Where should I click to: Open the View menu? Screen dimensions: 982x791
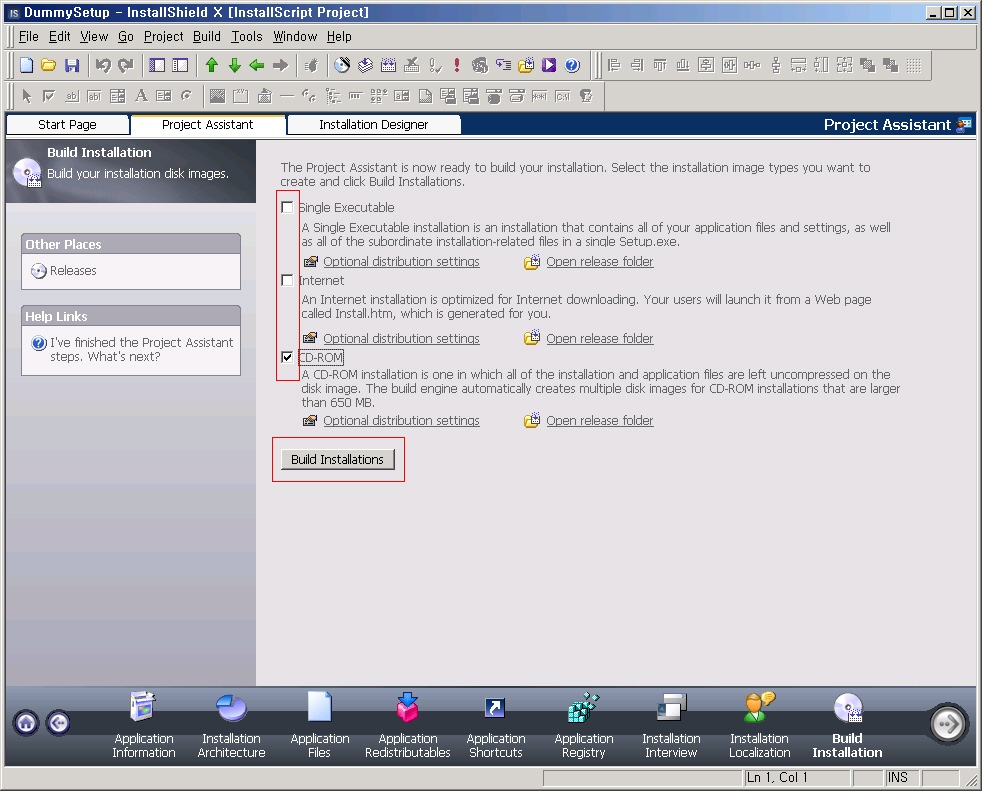coord(94,36)
